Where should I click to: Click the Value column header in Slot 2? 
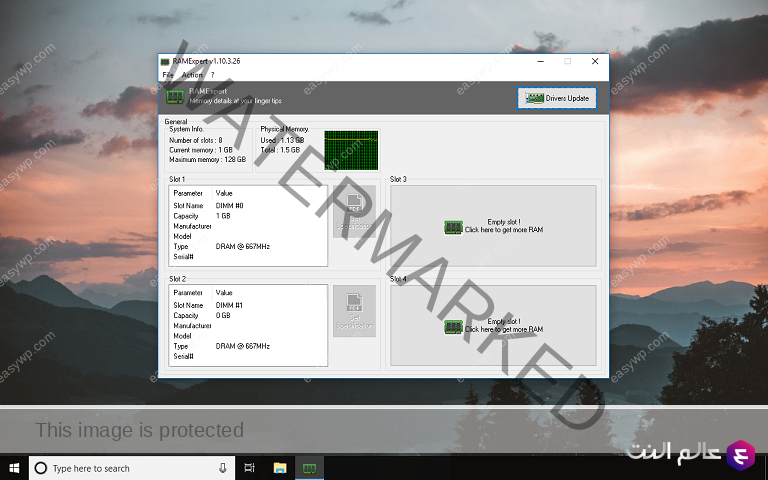(224, 292)
